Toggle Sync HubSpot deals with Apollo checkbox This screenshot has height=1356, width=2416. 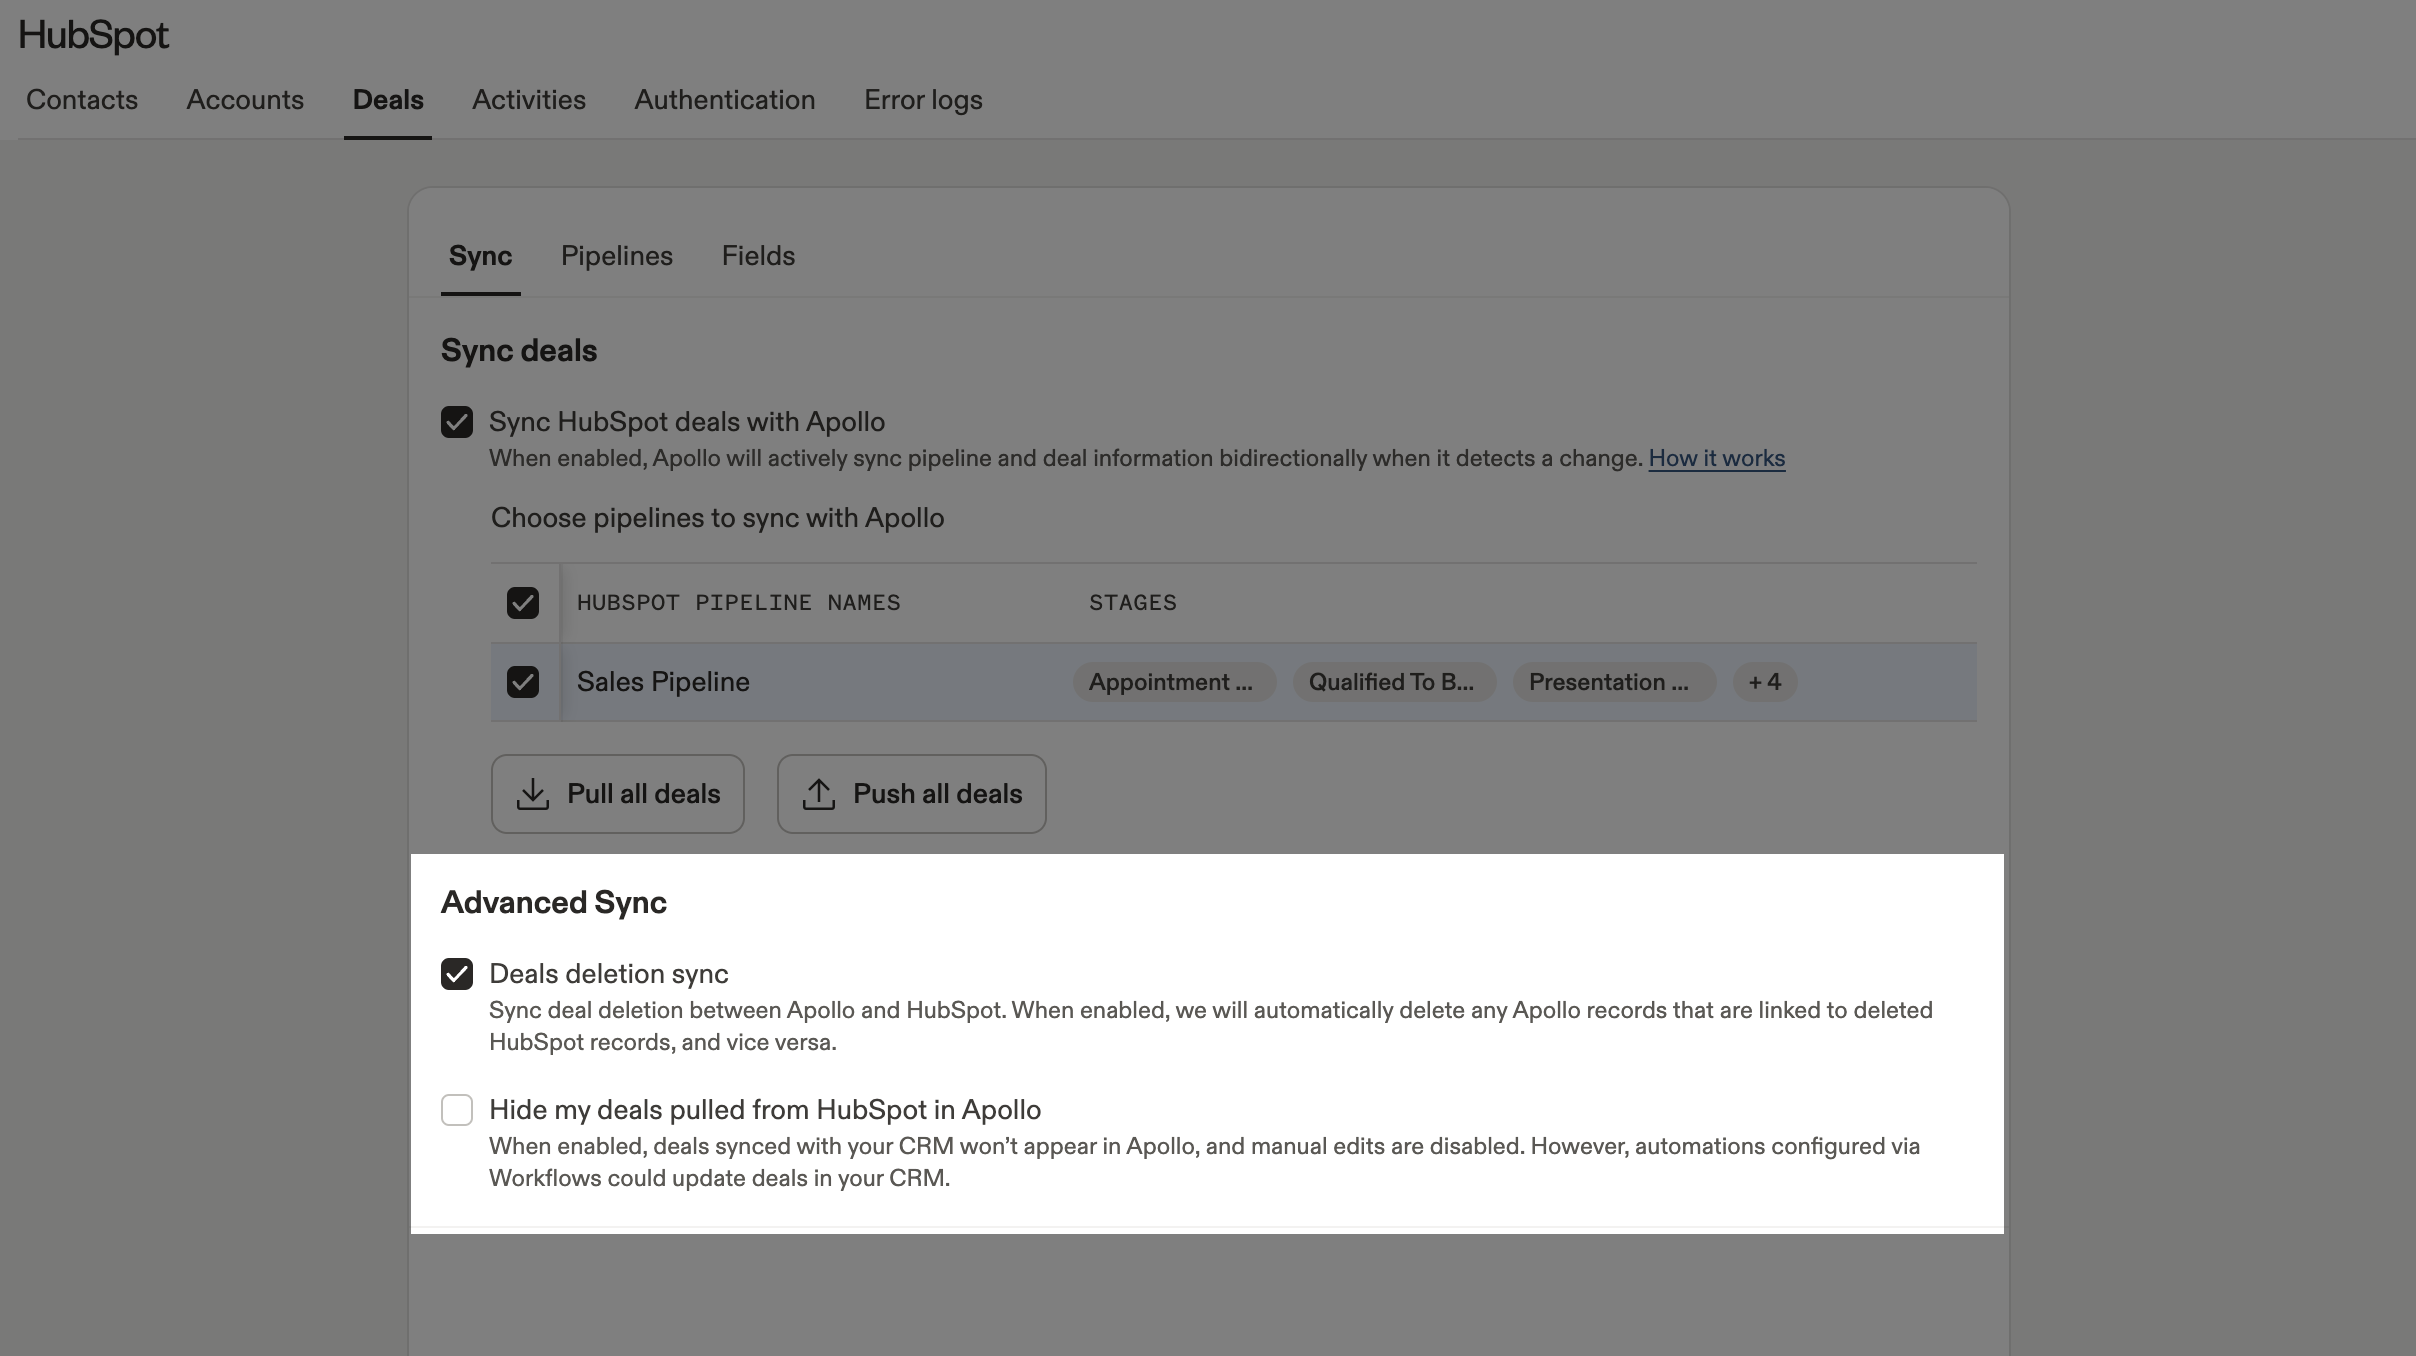(457, 422)
